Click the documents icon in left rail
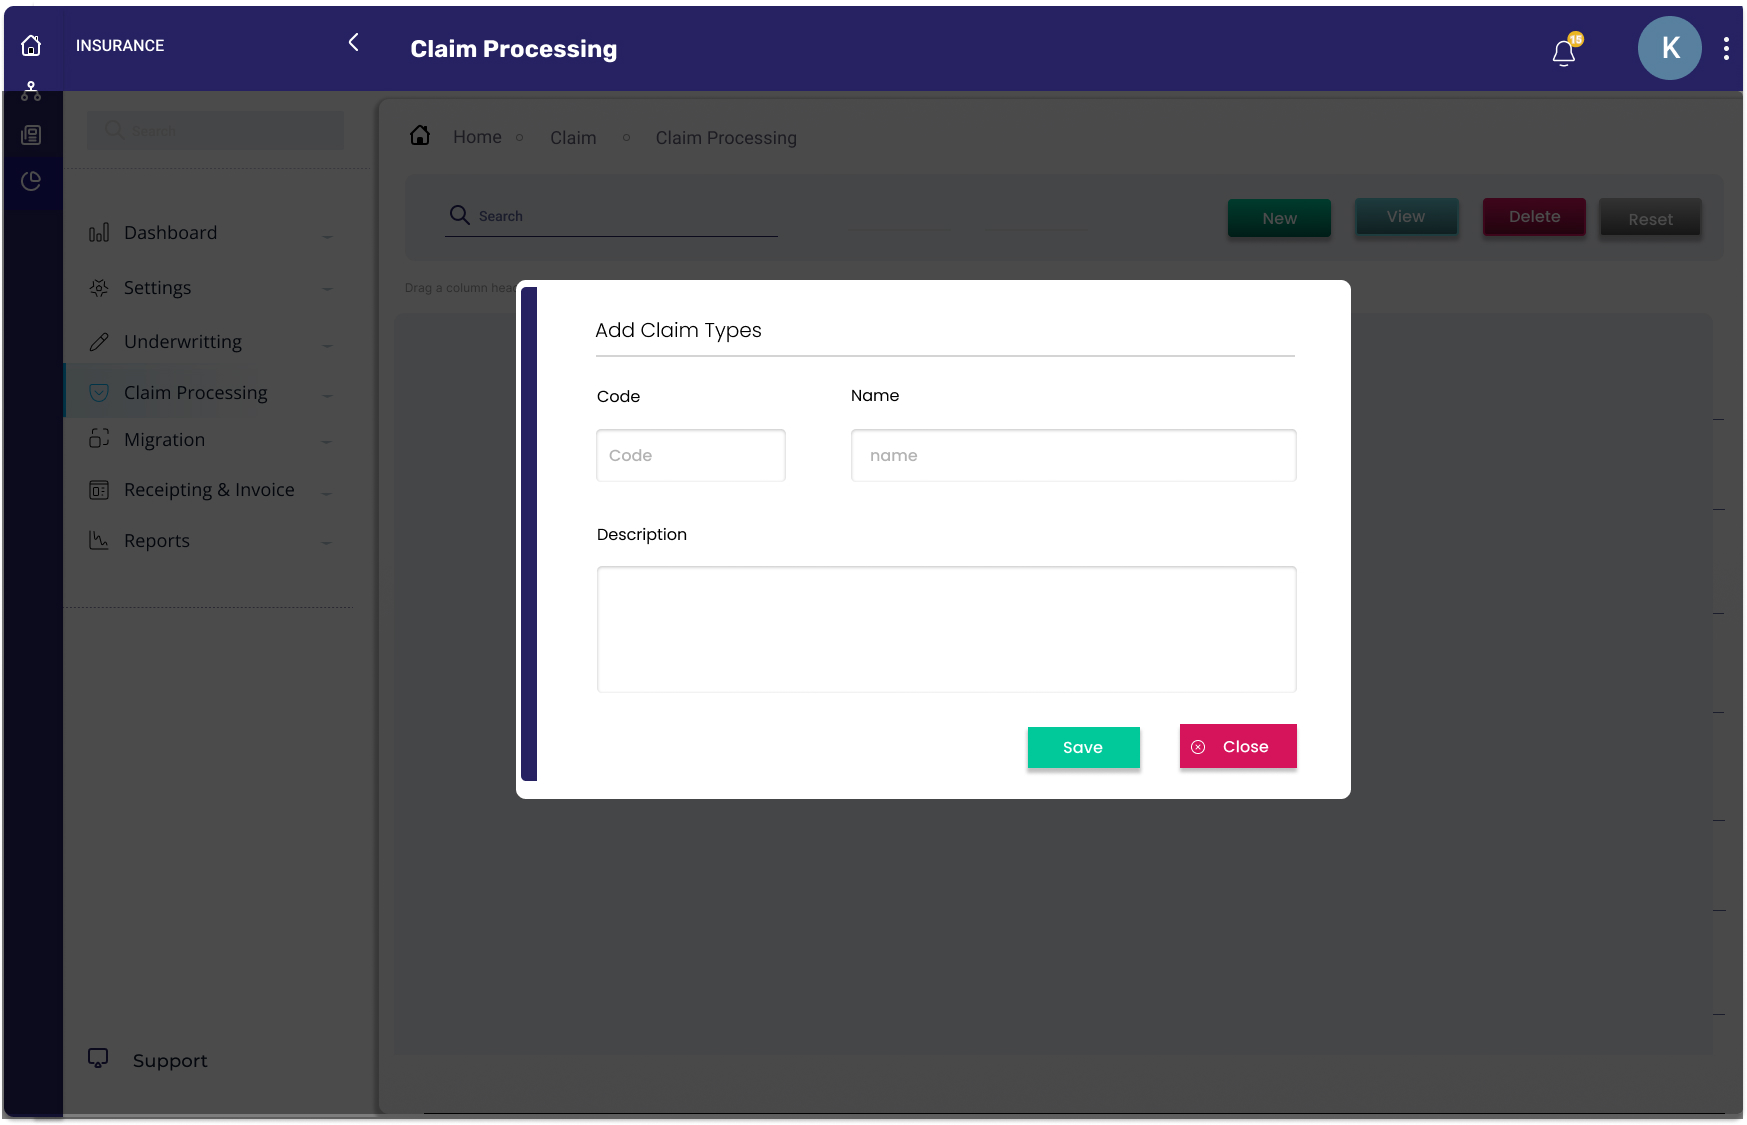This screenshot has height=1125, width=1747. (31, 135)
